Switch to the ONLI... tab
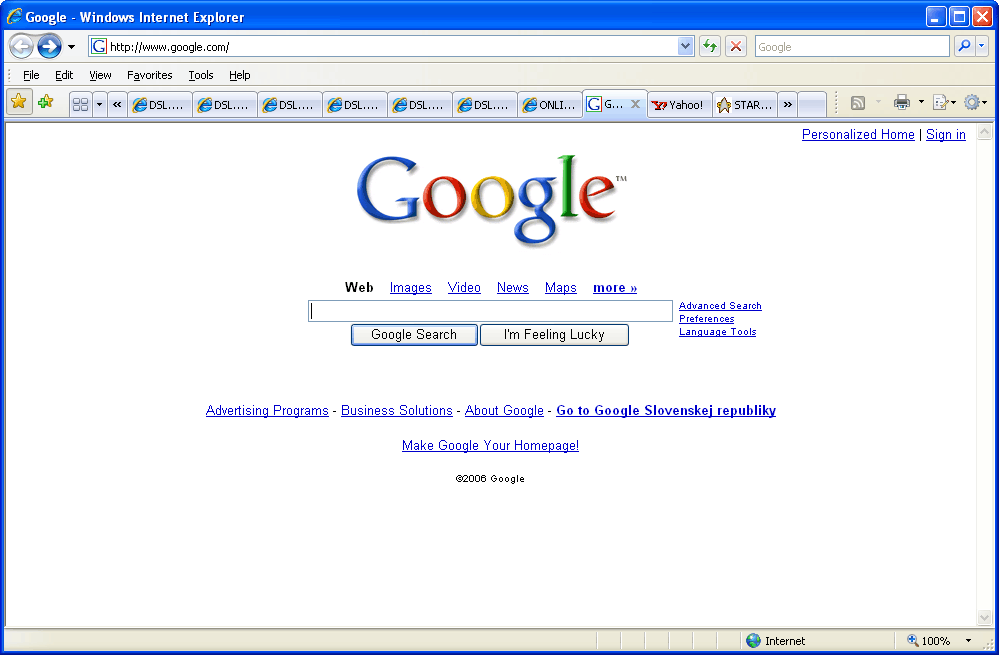The image size is (999, 655). (x=550, y=104)
